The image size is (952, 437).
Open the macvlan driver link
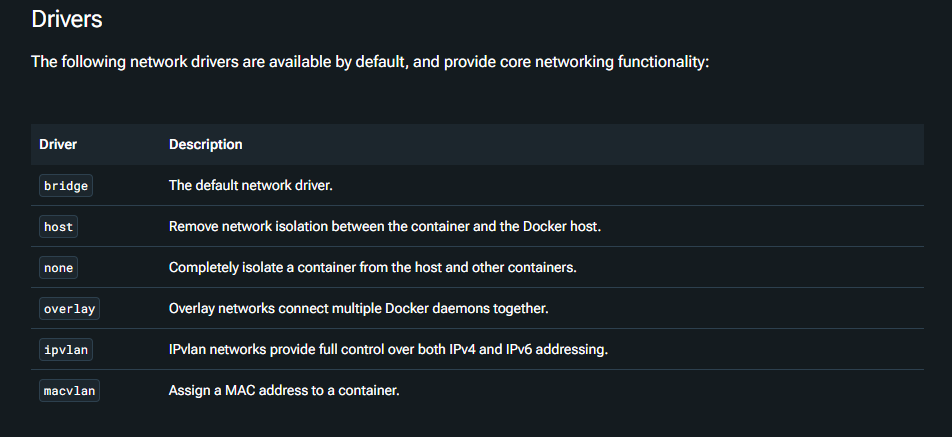click(x=69, y=391)
